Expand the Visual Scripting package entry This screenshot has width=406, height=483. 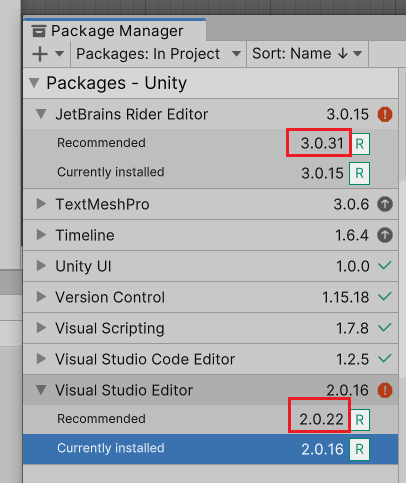[x=41, y=328]
